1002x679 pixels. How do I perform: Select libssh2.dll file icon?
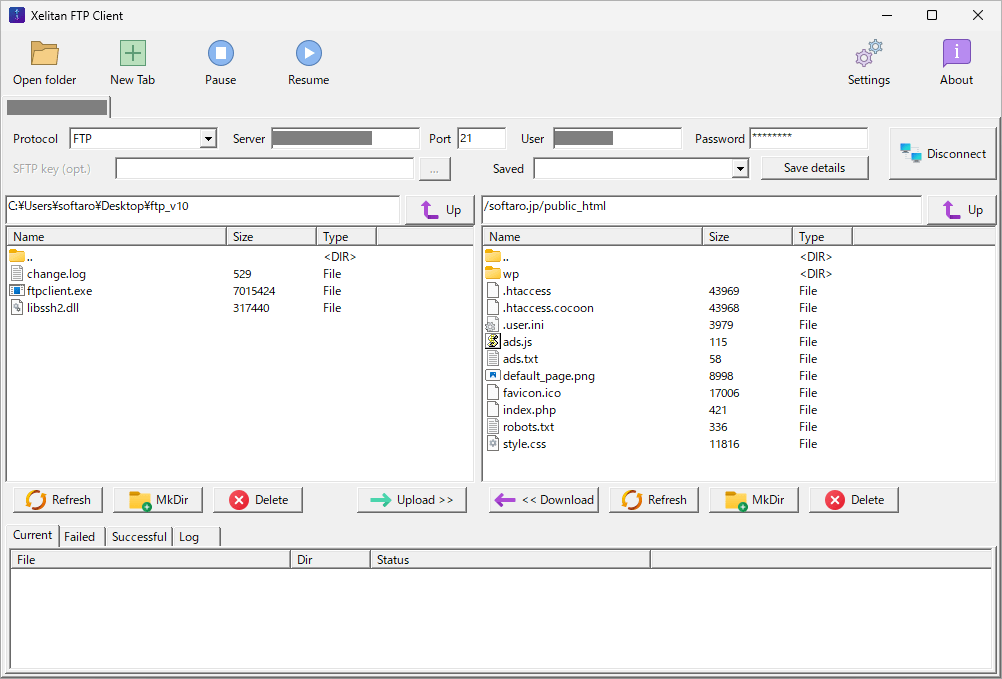pos(17,308)
